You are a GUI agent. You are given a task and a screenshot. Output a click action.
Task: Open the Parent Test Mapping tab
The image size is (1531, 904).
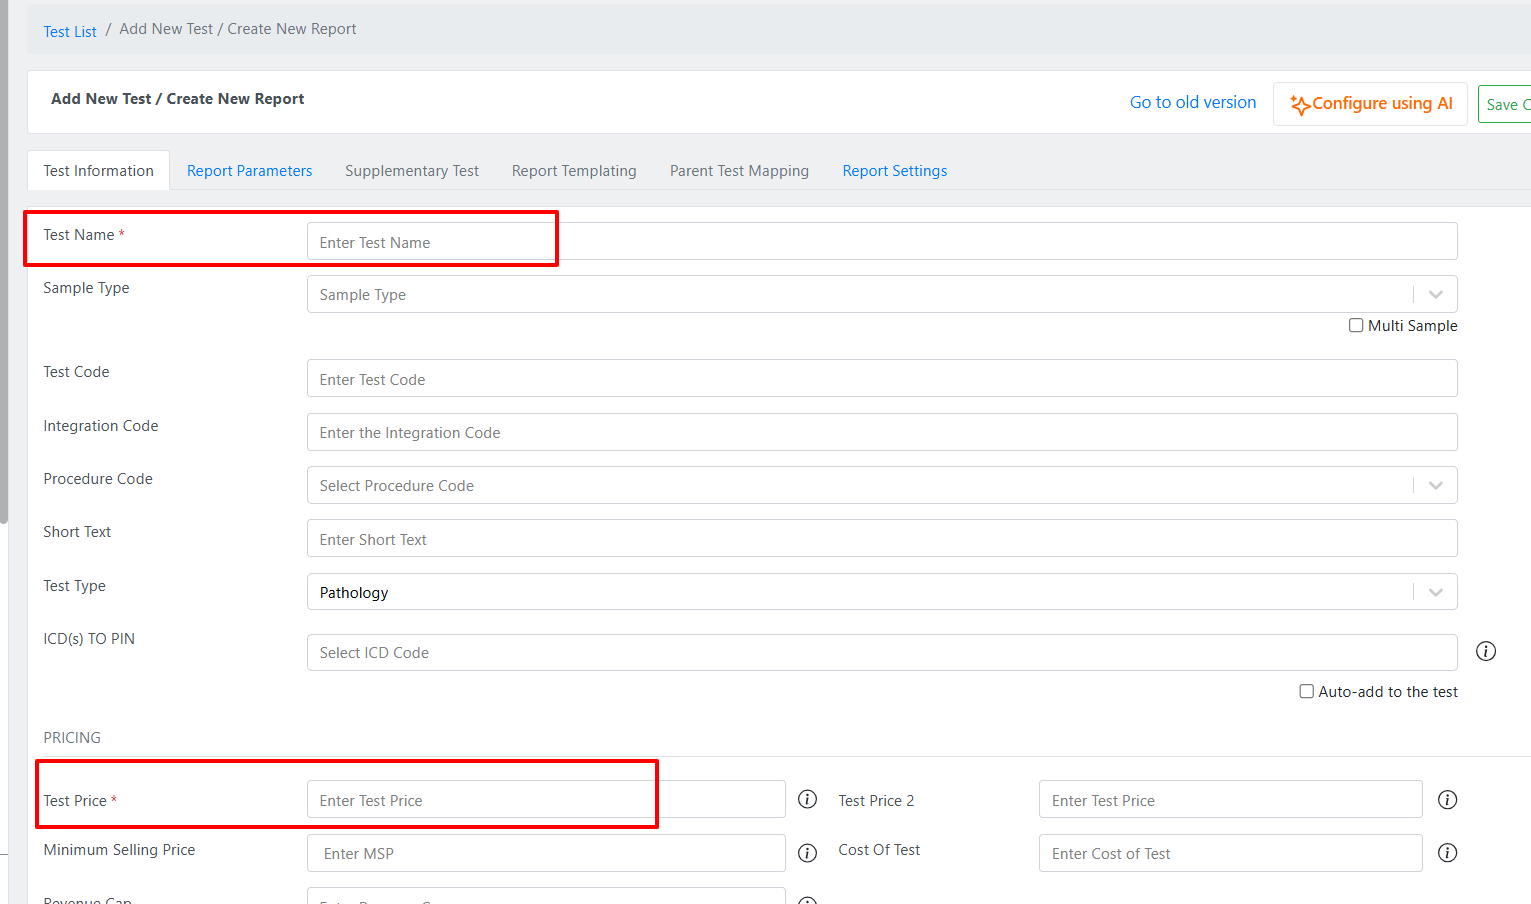[739, 171]
